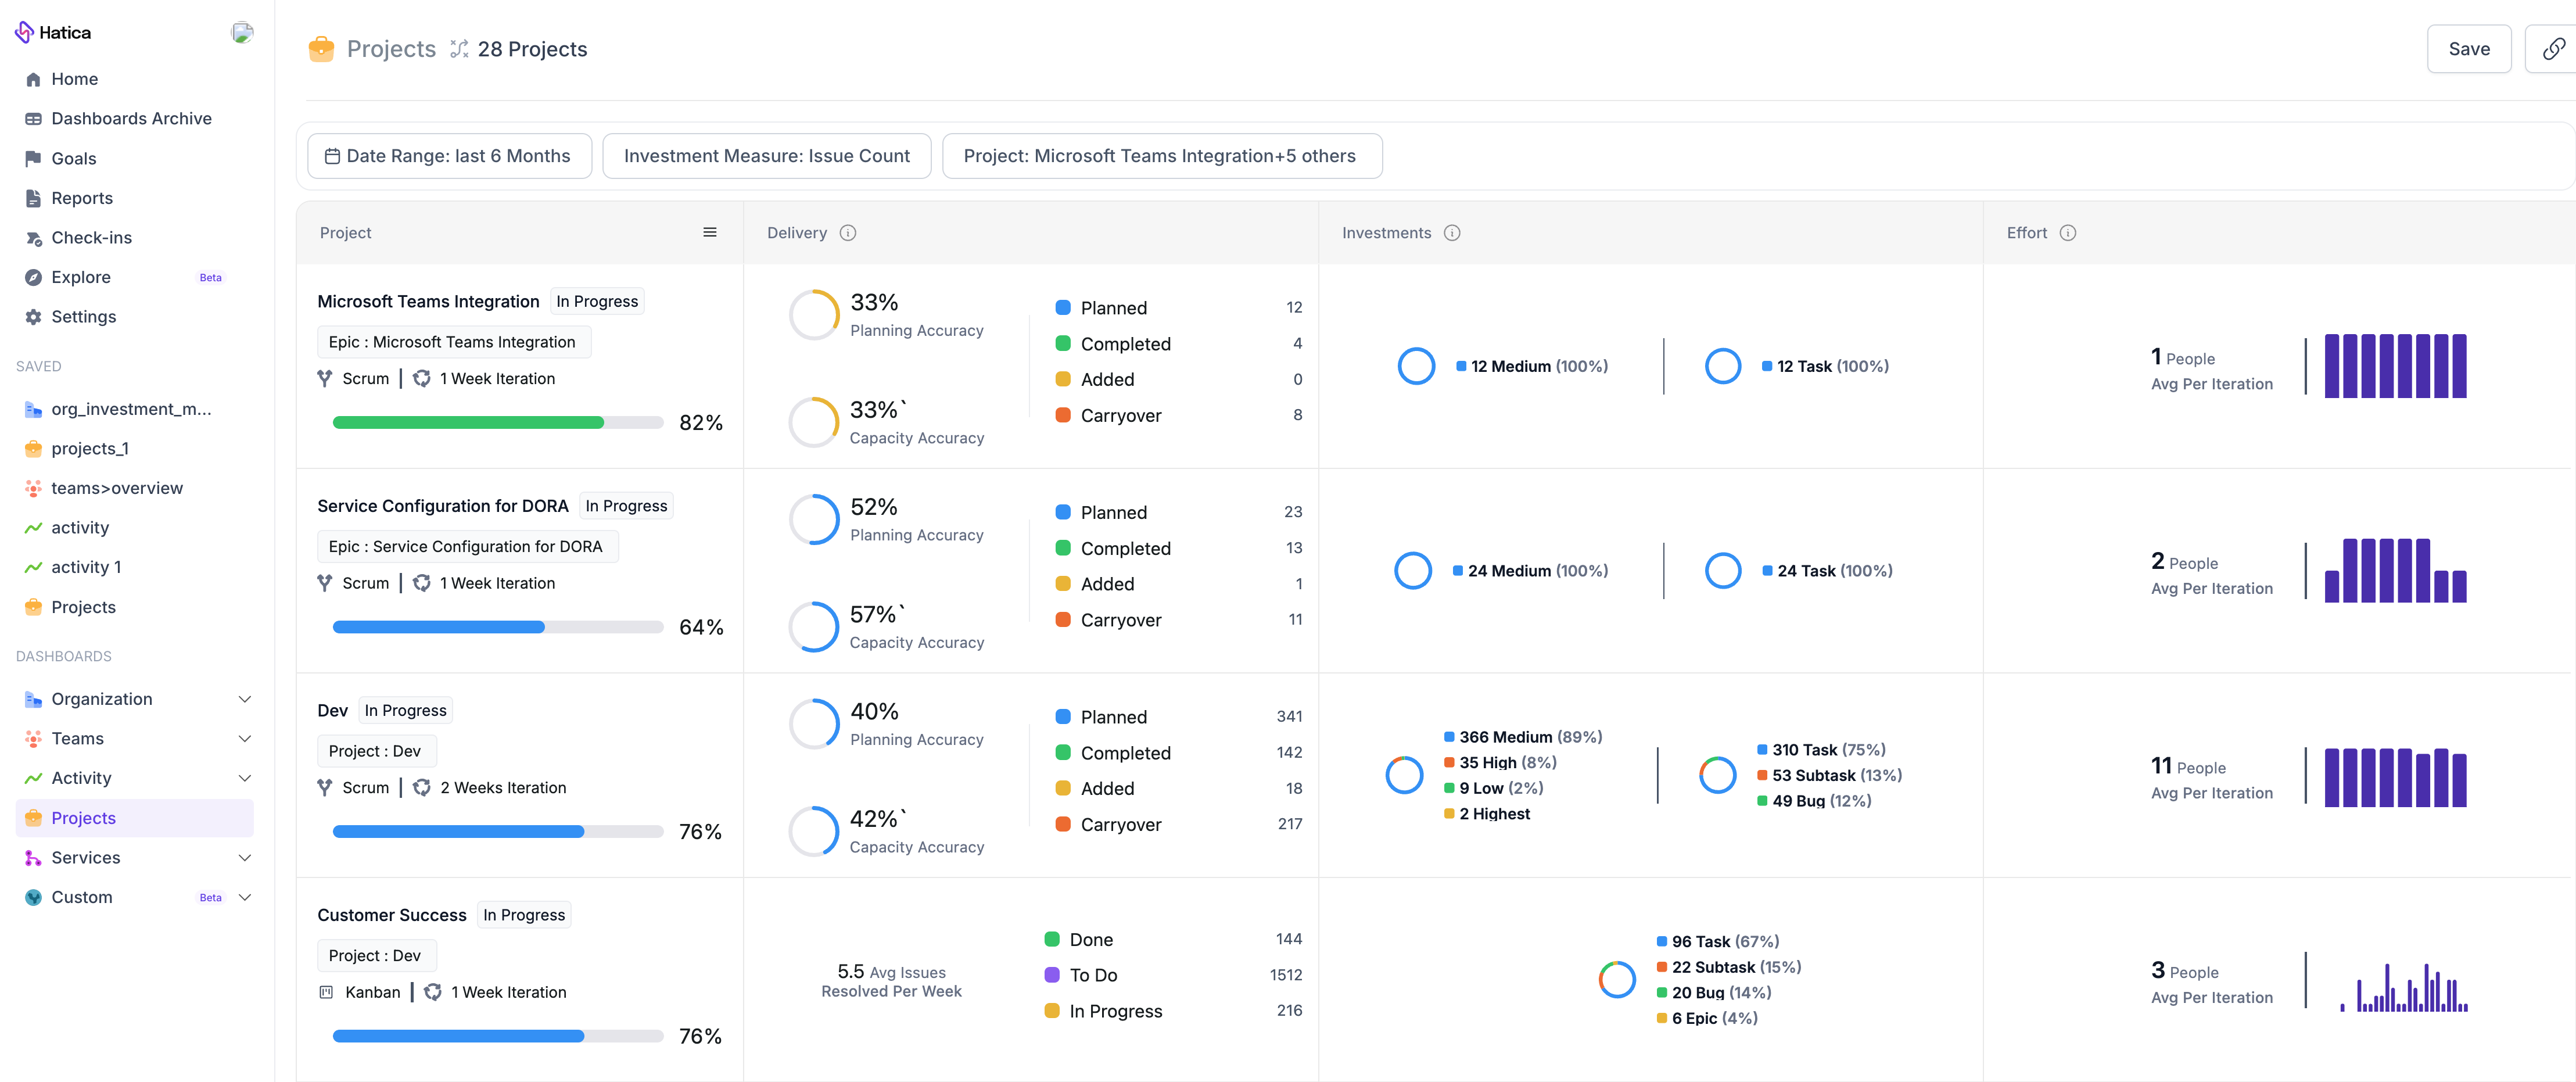Open Reports section in sidebar

coord(82,198)
